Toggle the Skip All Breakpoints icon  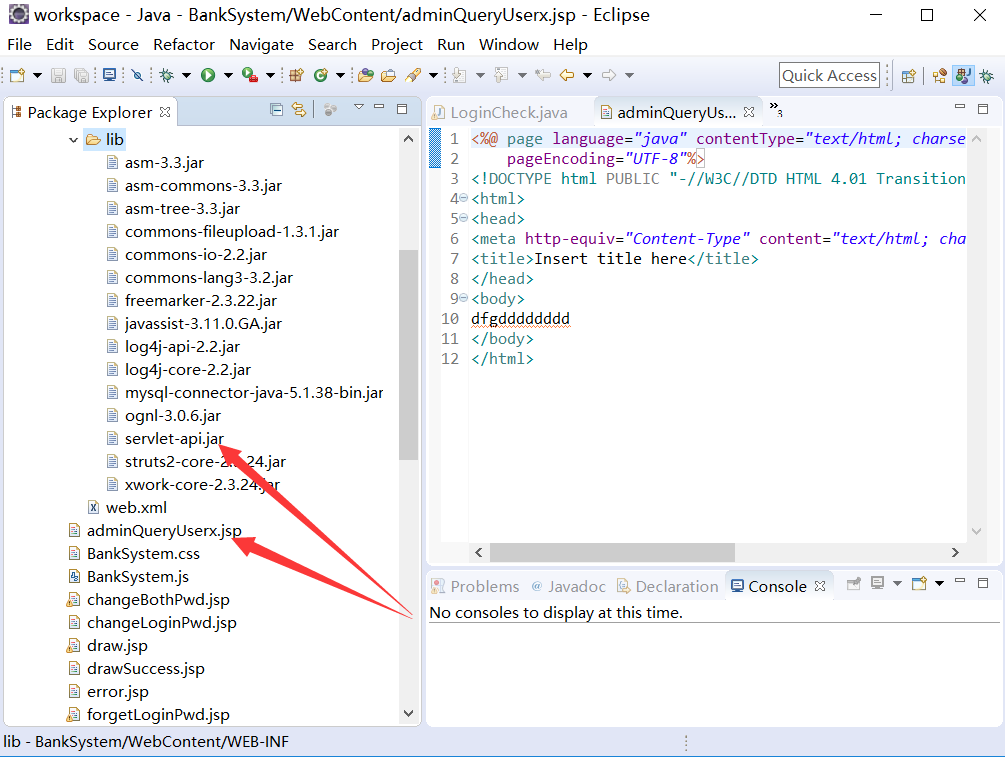[x=137, y=76]
